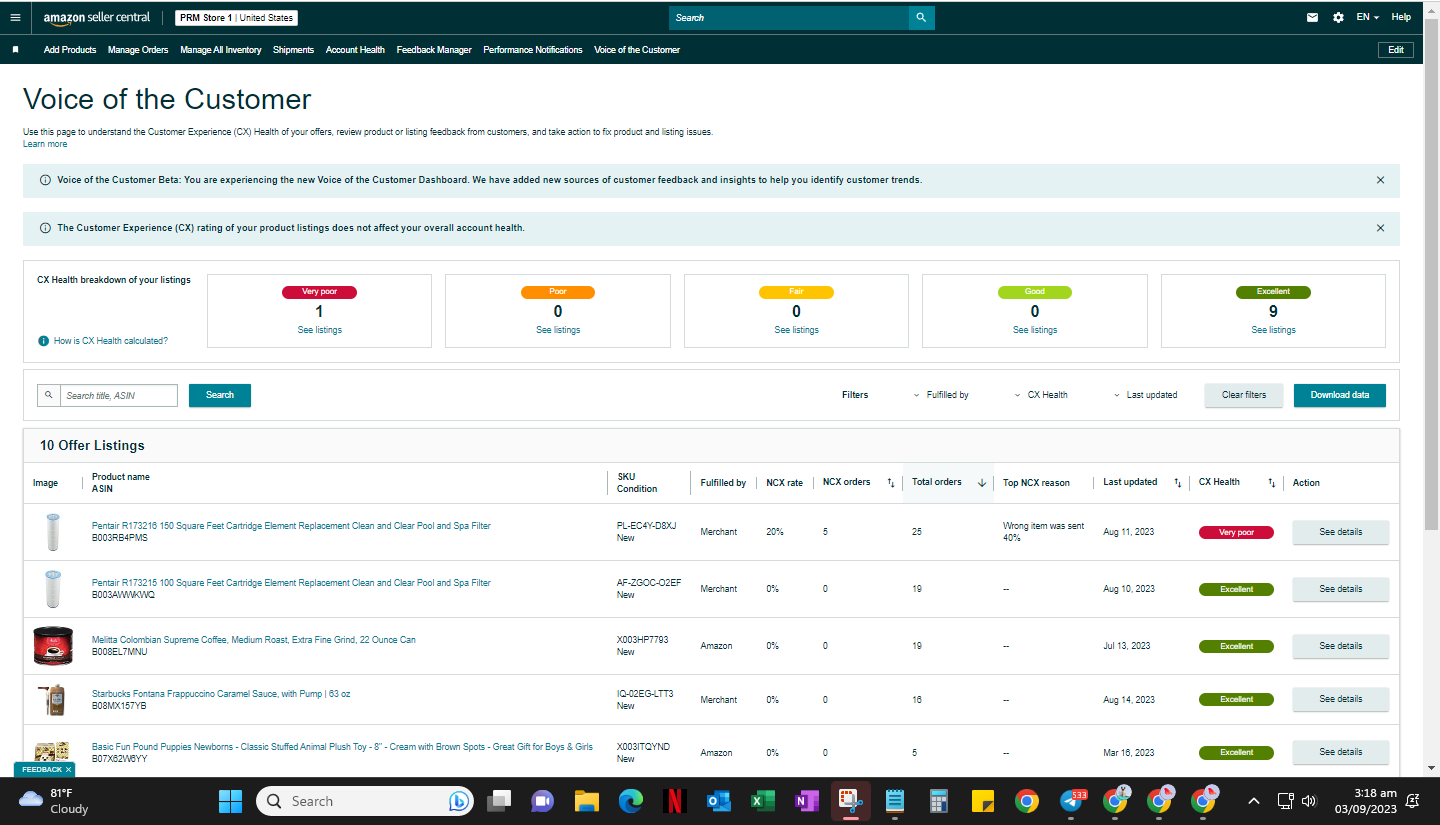
Task: Click the red Very poor badge in Pentair R173216 row
Action: tap(1236, 533)
